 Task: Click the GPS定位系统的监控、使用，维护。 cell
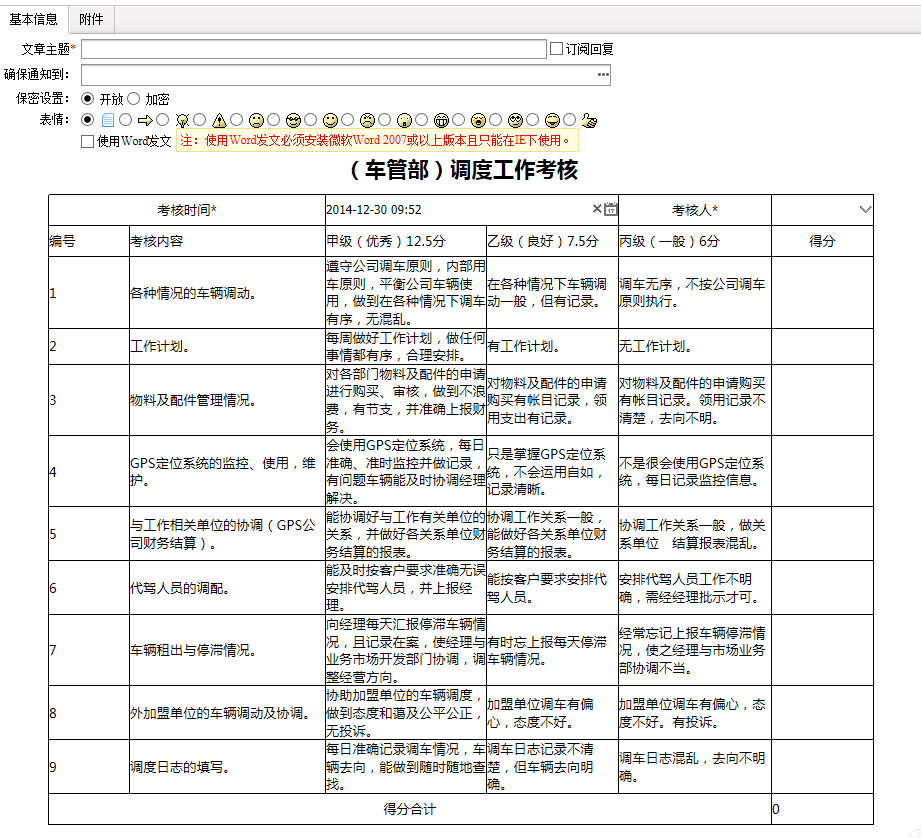(227, 472)
